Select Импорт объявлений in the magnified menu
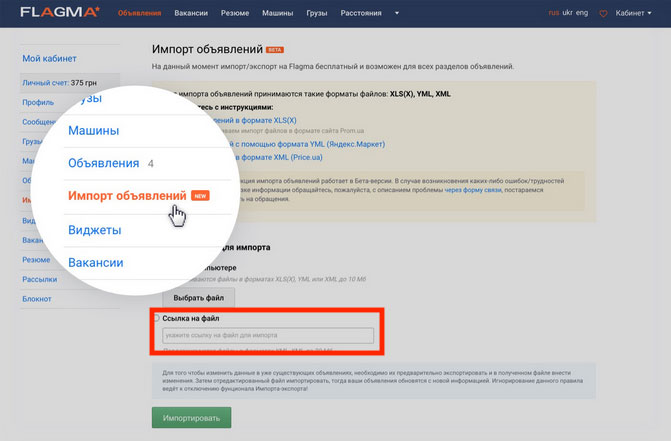The width and height of the screenshot is (671, 441). click(127, 195)
